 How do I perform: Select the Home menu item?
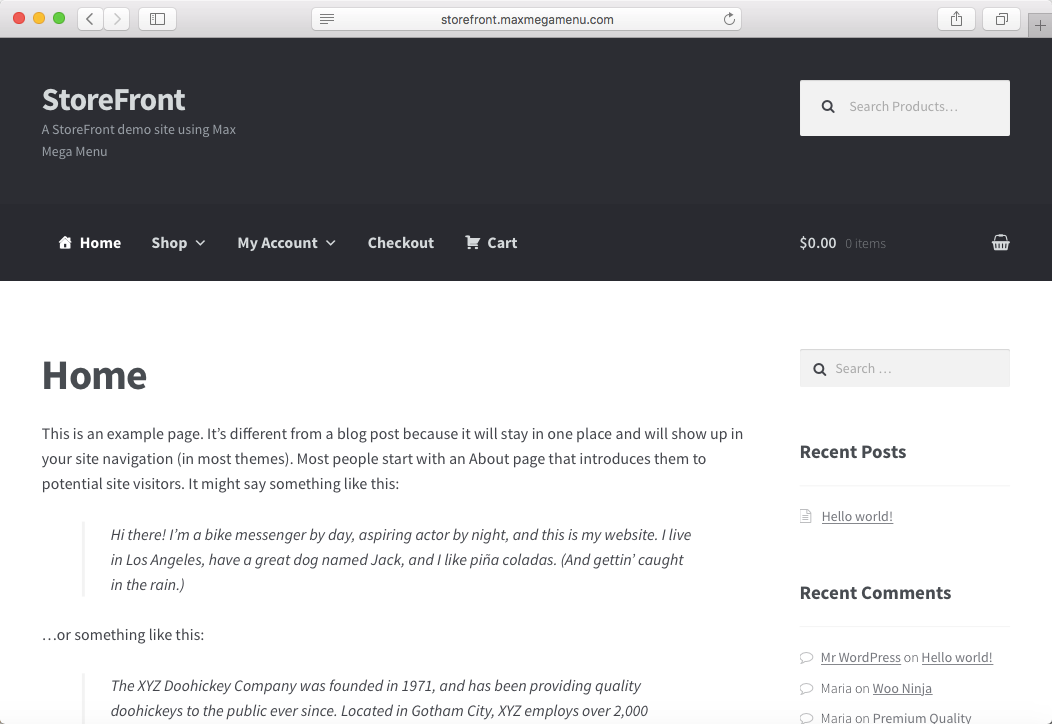tap(100, 243)
